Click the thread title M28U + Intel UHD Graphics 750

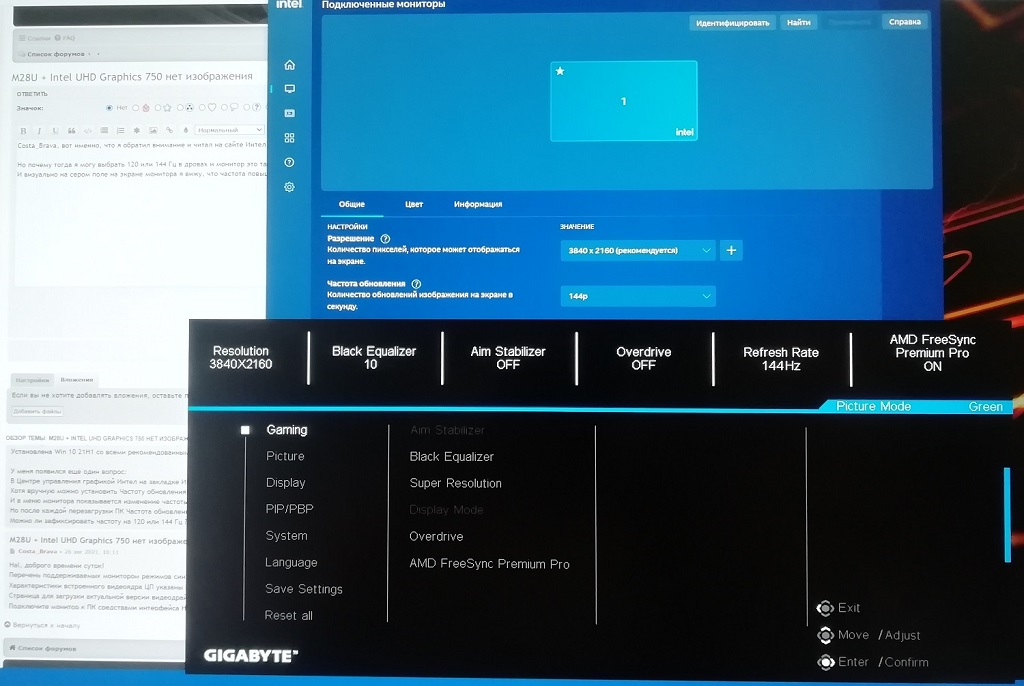131,76
